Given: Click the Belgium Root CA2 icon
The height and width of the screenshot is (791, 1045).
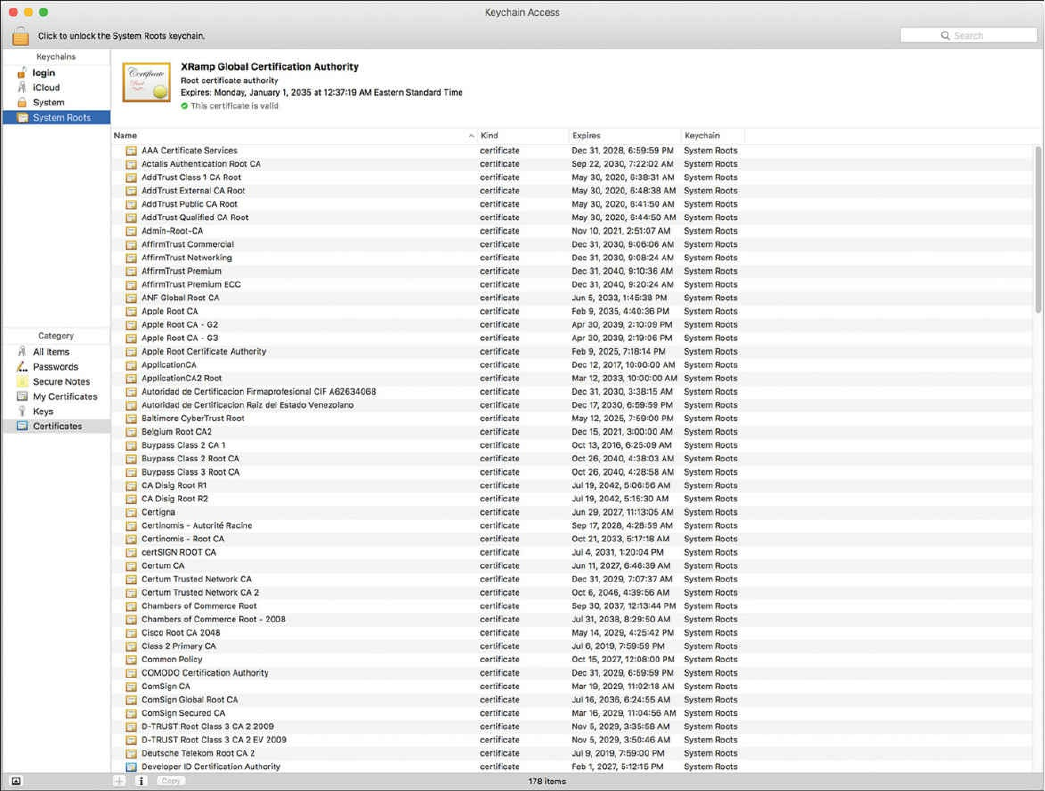Looking at the screenshot, I should [x=131, y=432].
